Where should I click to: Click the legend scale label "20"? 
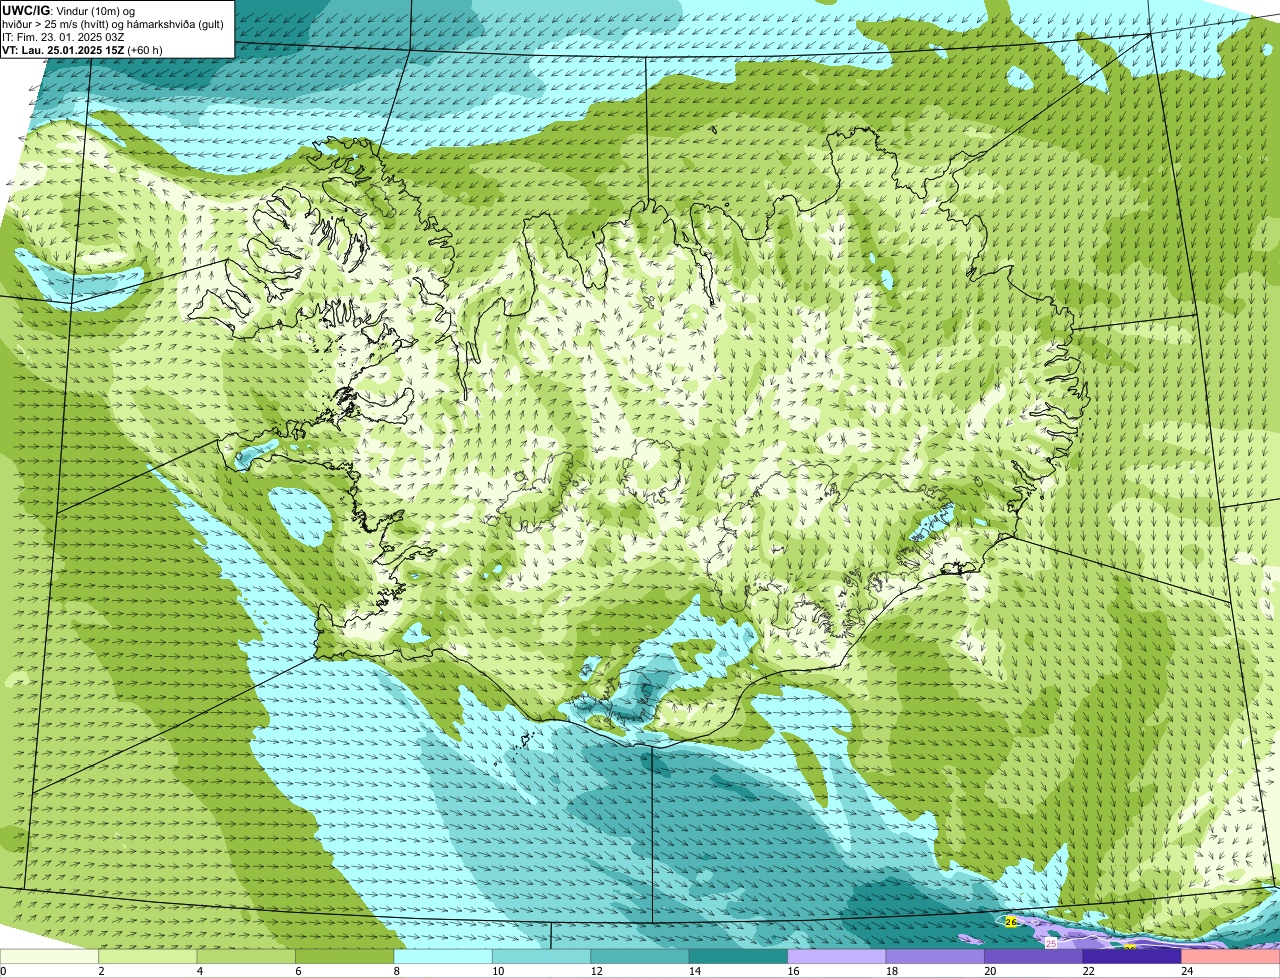tap(990, 970)
